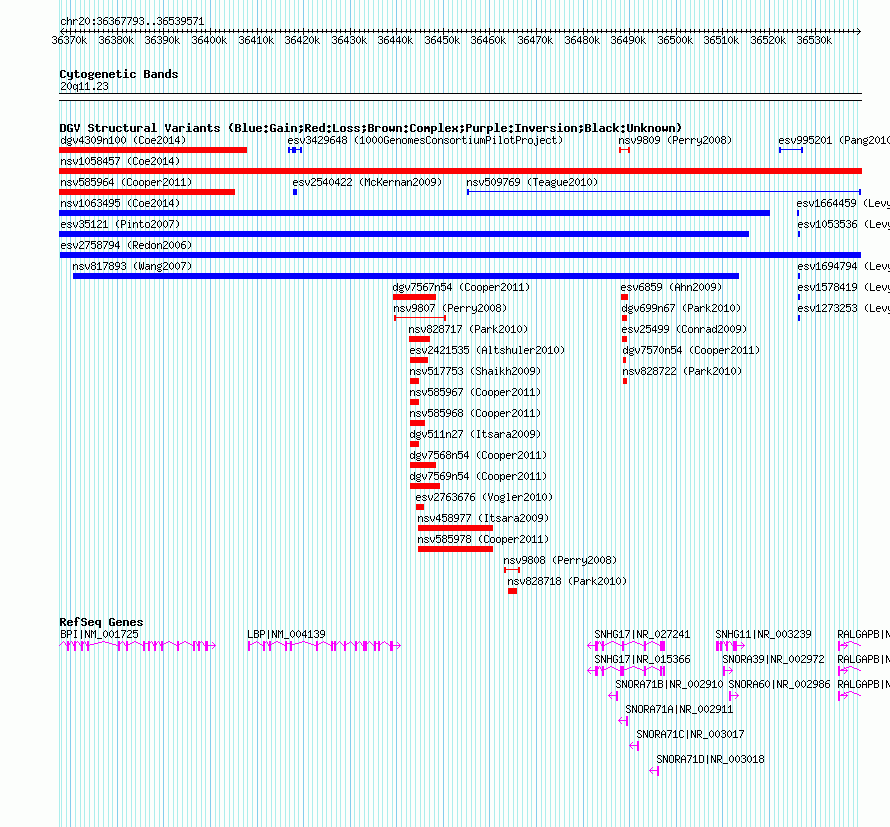Screen dimensions: 890x827
Task: Open nsv585968 (Cooper2011) variant
Action: click(x=475, y=413)
